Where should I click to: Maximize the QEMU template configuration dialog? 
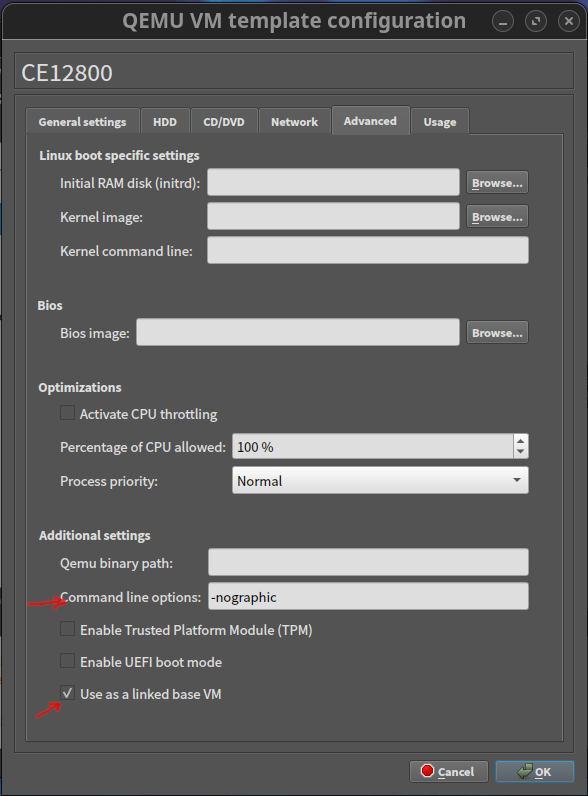536,21
